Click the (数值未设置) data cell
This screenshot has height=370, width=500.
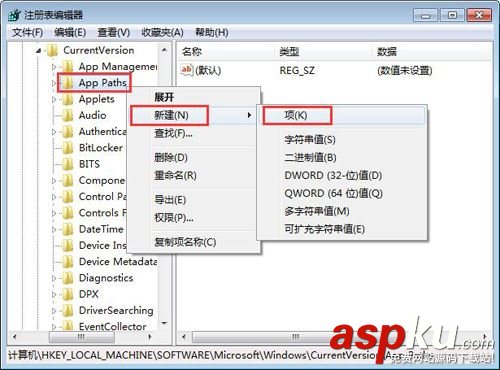pos(404,70)
